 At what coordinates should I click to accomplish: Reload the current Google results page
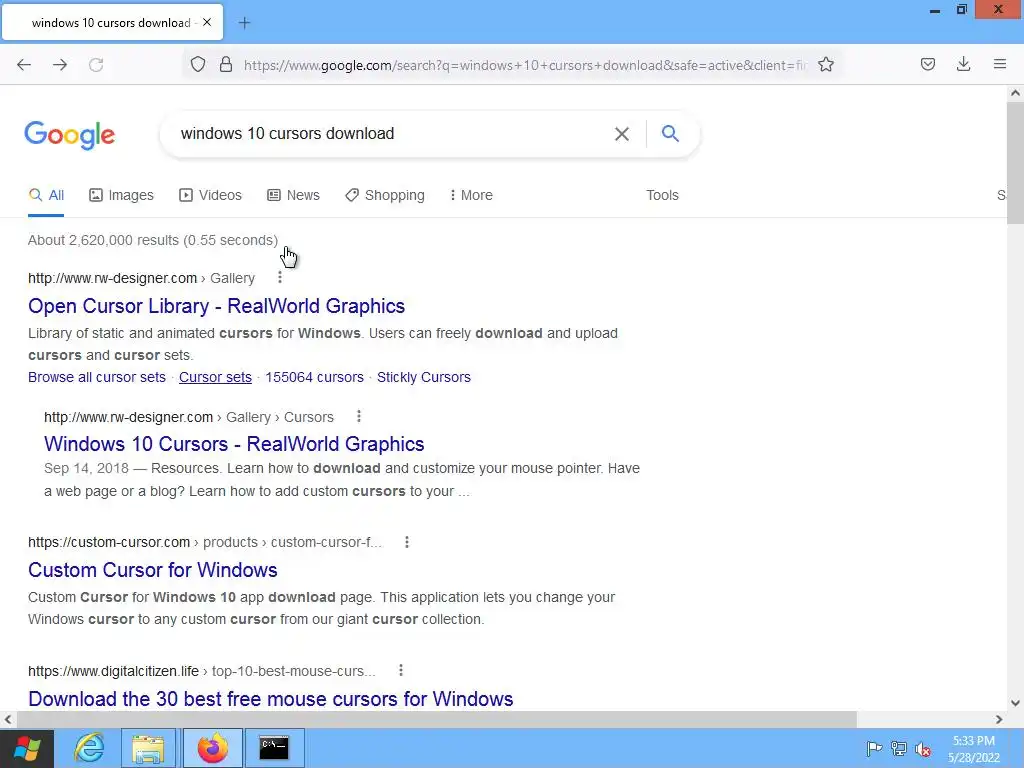(x=96, y=65)
